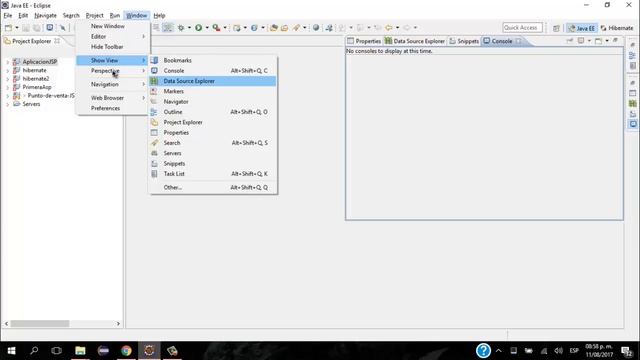
Task: Click New Window in the Window menu
Action: [112, 26]
